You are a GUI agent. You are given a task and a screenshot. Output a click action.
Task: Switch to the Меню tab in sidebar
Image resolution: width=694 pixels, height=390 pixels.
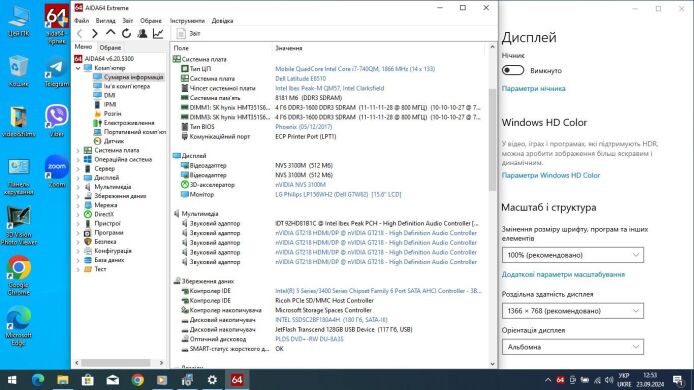tap(83, 46)
